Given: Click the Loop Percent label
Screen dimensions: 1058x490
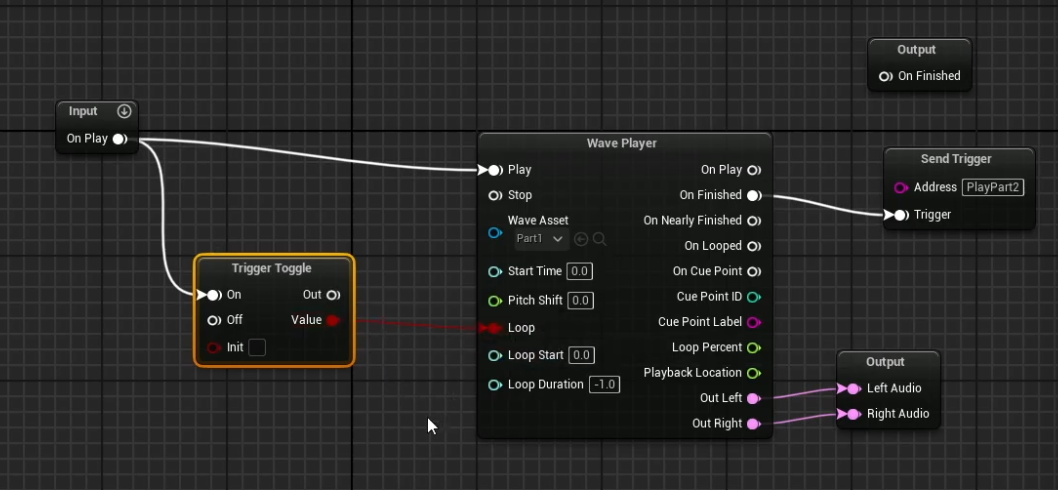Looking at the screenshot, I should tap(706, 348).
